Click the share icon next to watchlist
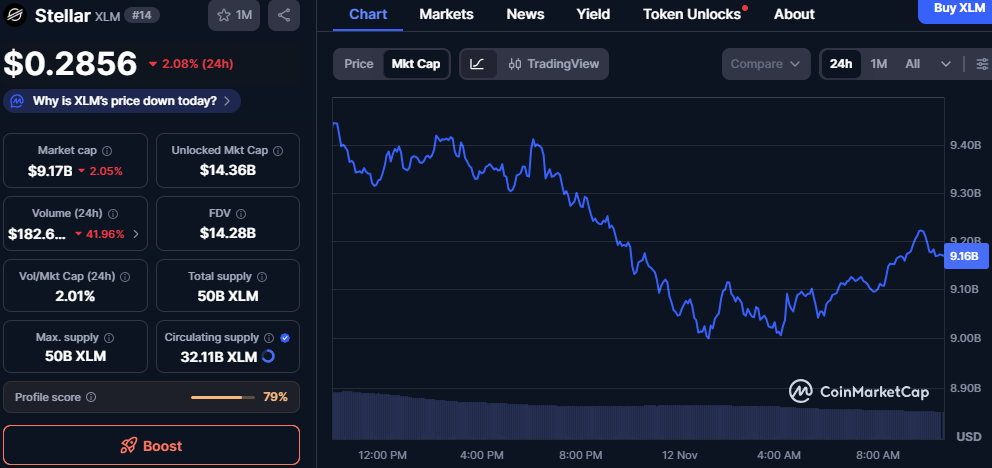 point(284,15)
